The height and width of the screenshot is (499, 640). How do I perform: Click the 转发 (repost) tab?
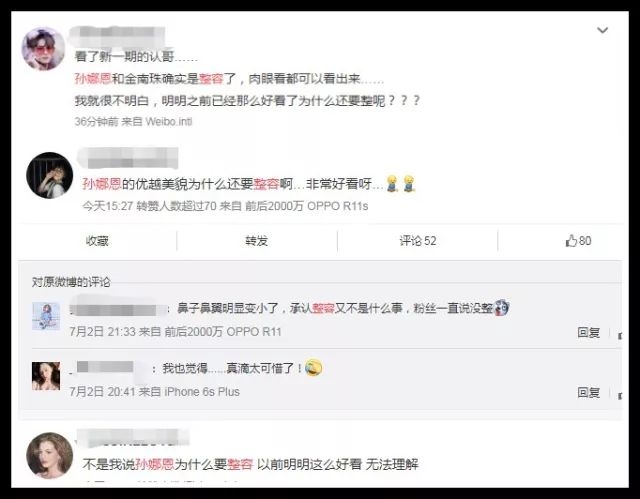pos(257,241)
